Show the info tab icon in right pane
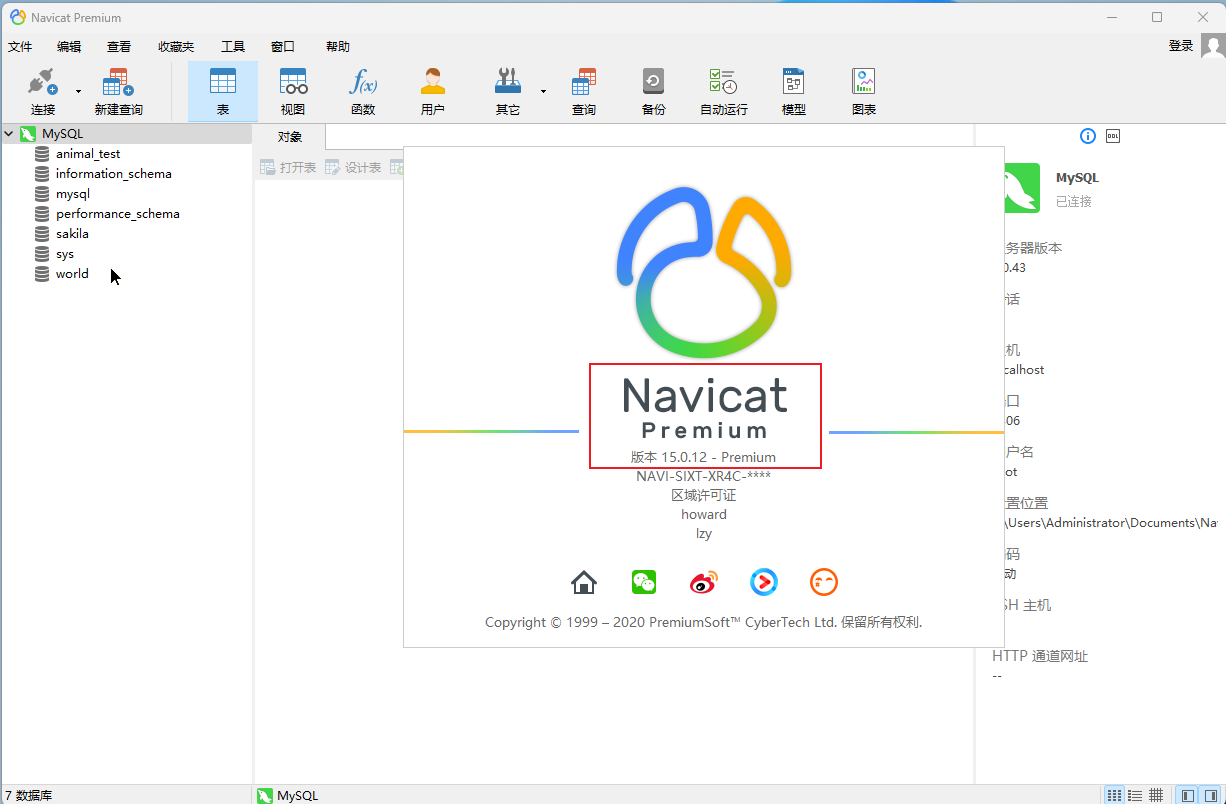Screen dimensions: 1226x804 [1088, 136]
